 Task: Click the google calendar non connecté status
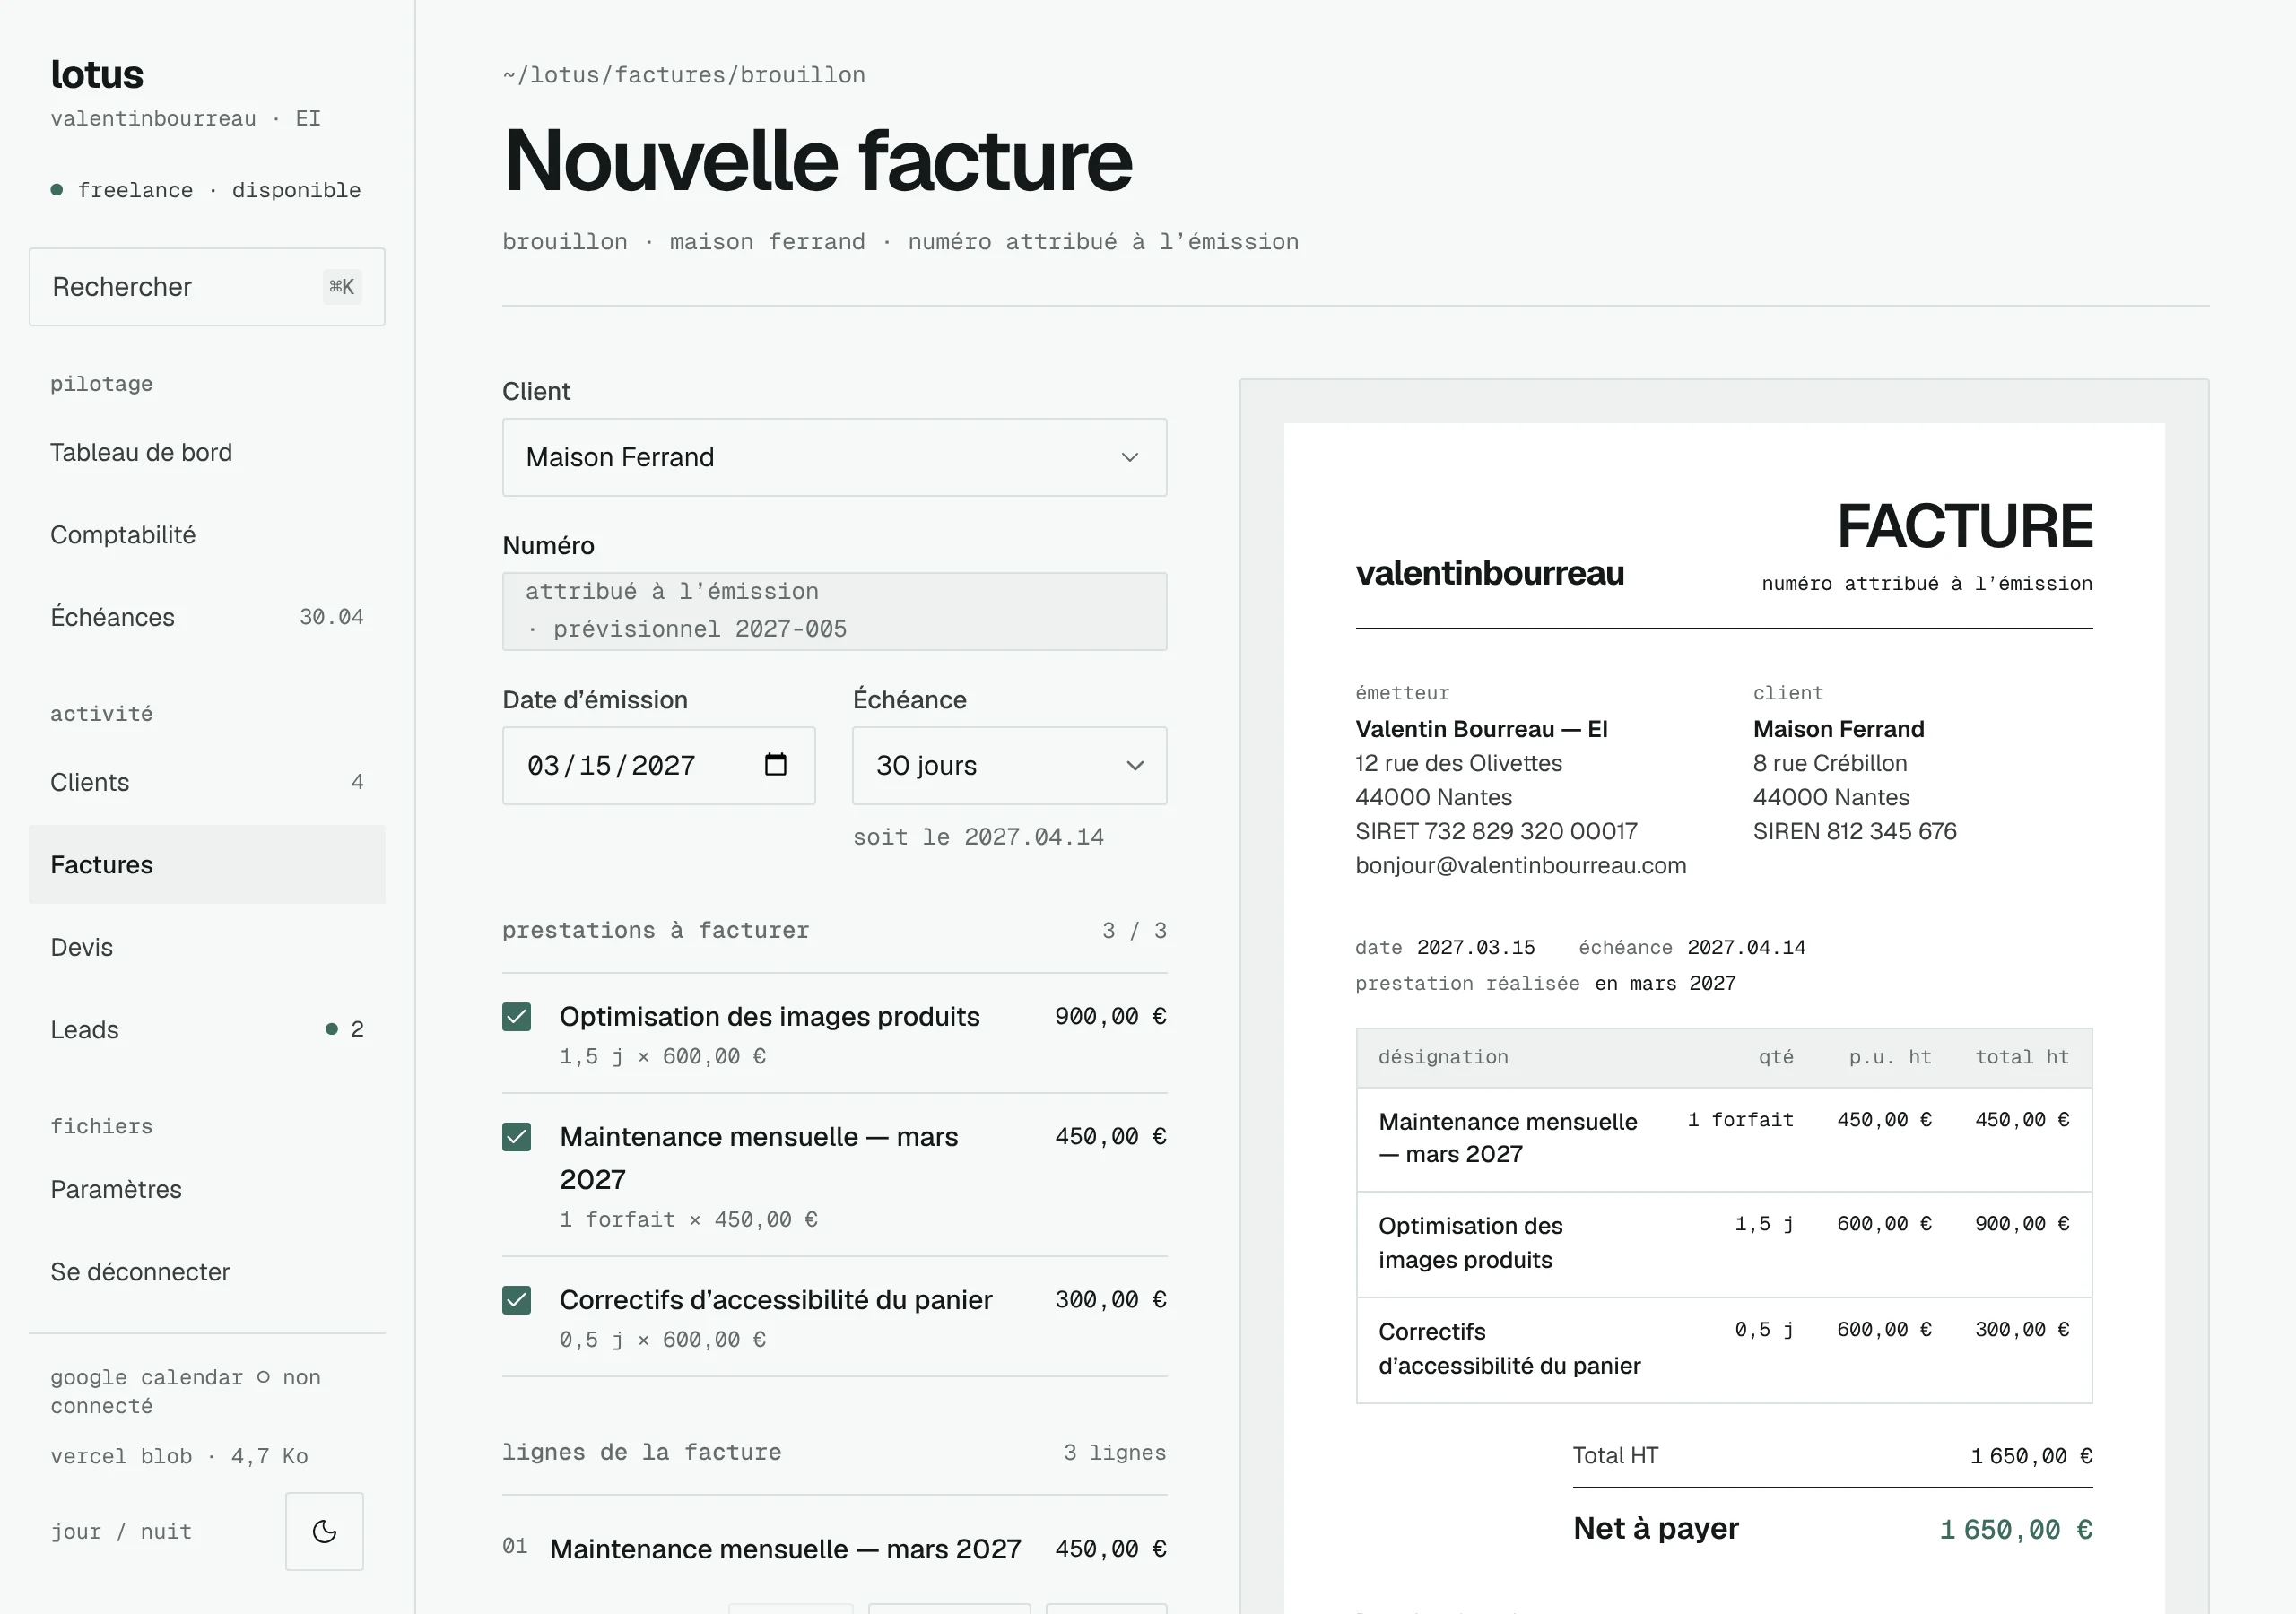[186, 1391]
